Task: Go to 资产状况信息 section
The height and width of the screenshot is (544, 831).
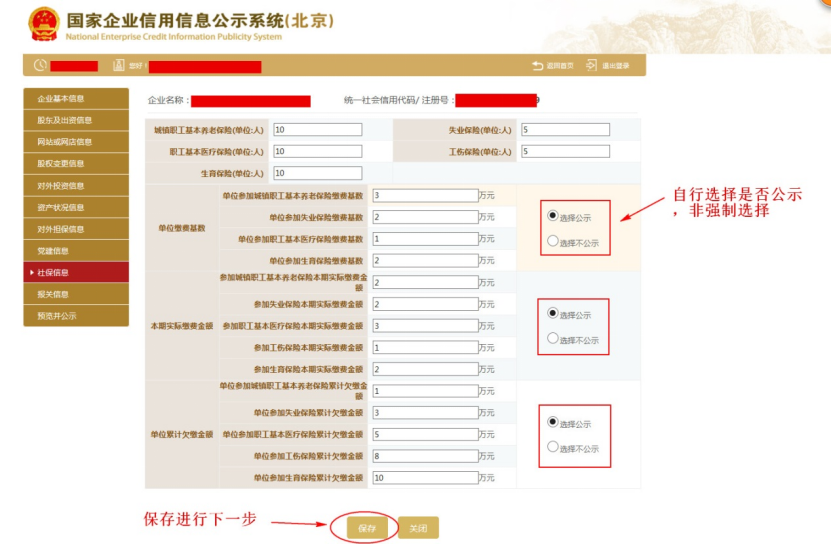Action: point(76,207)
